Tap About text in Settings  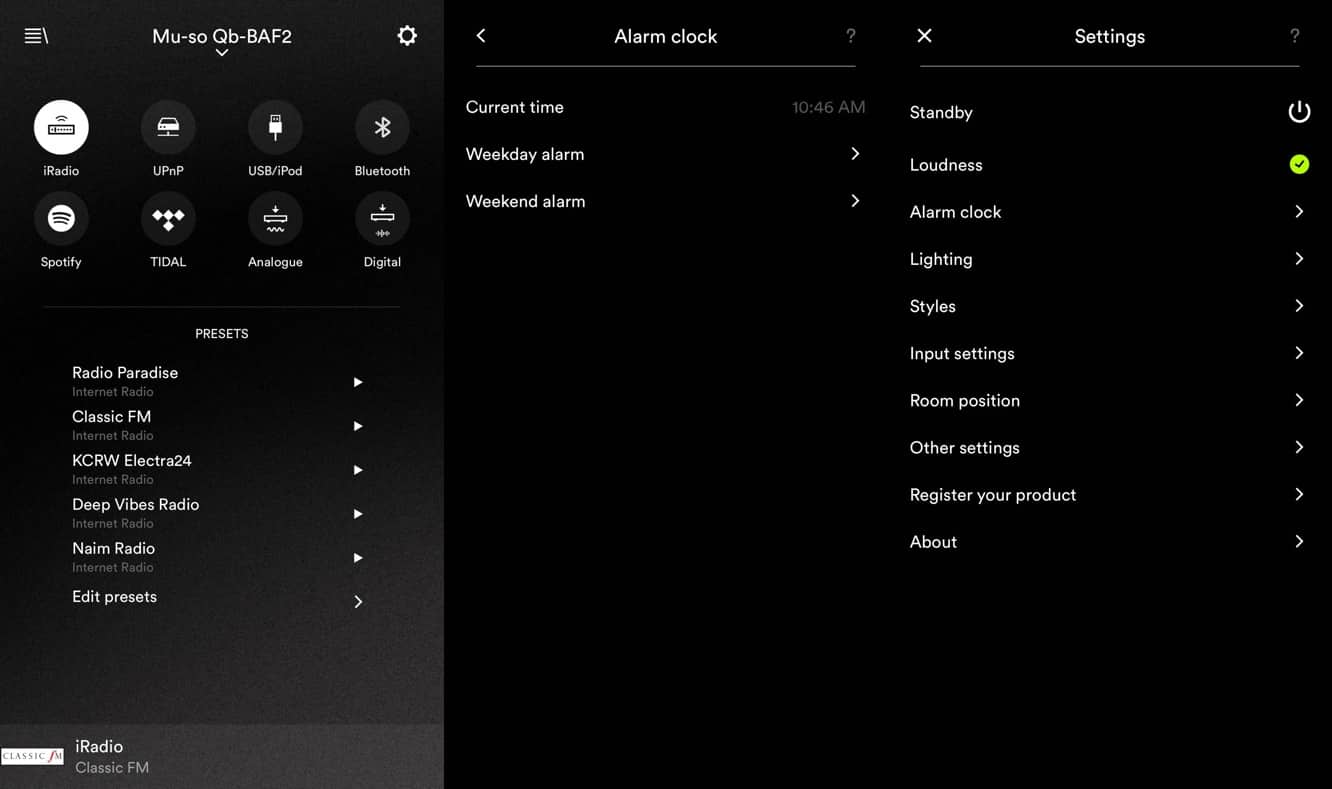pos(933,542)
